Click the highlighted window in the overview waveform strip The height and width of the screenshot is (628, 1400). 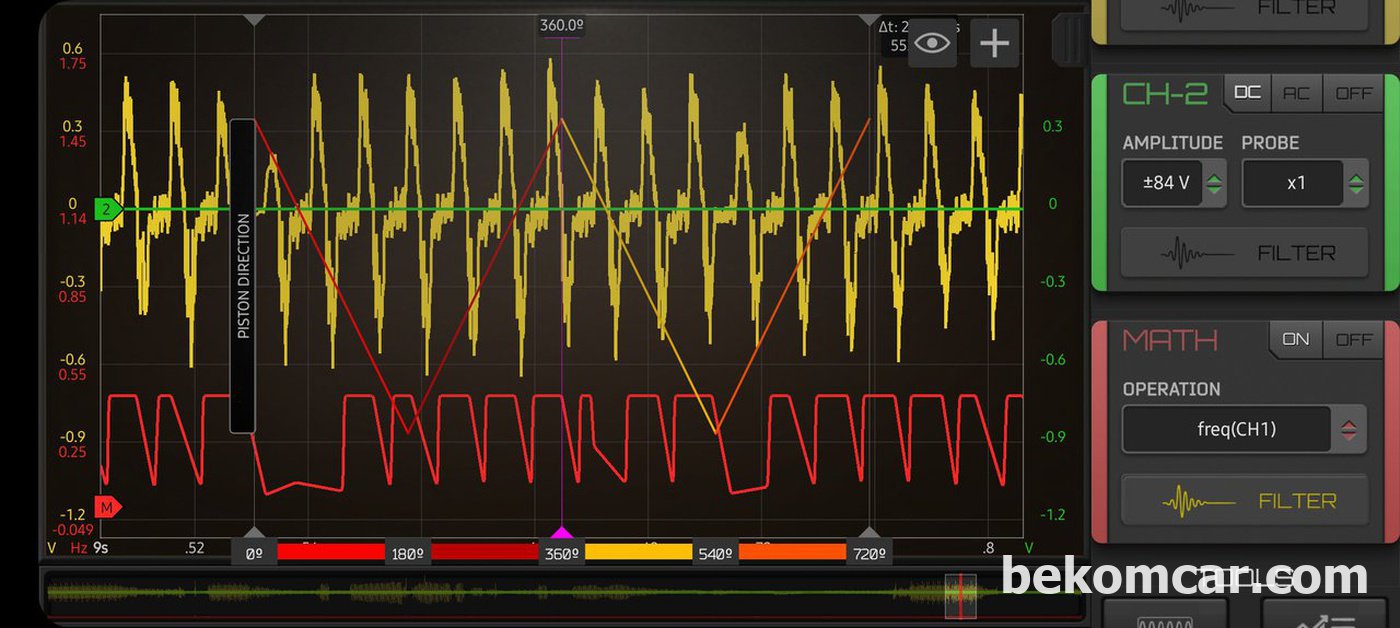click(x=961, y=595)
